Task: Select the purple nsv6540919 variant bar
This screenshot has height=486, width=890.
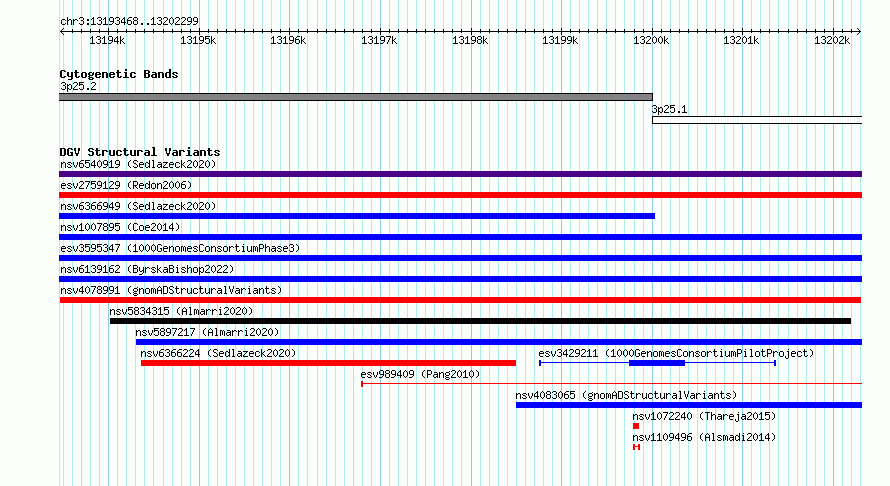Action: point(460,174)
